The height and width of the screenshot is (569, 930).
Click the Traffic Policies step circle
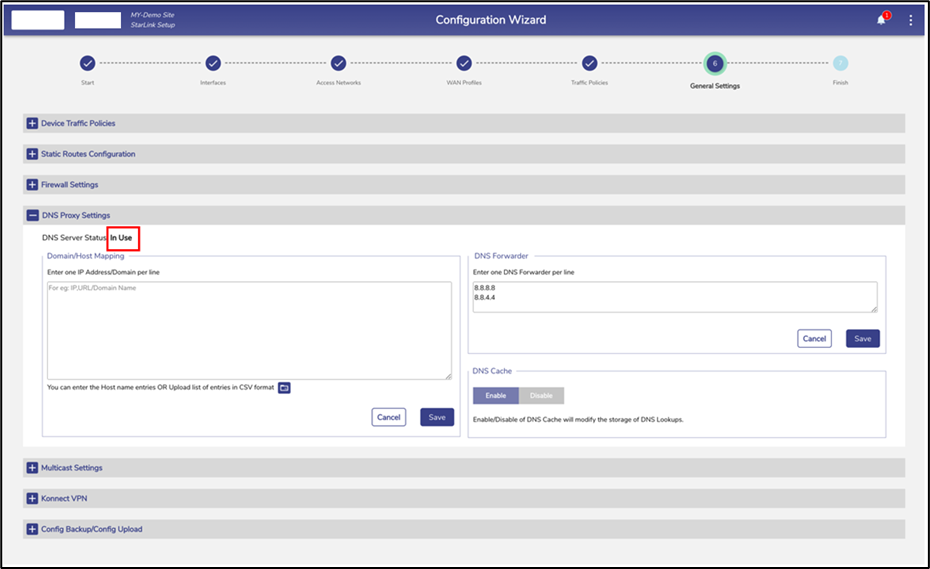[590, 63]
